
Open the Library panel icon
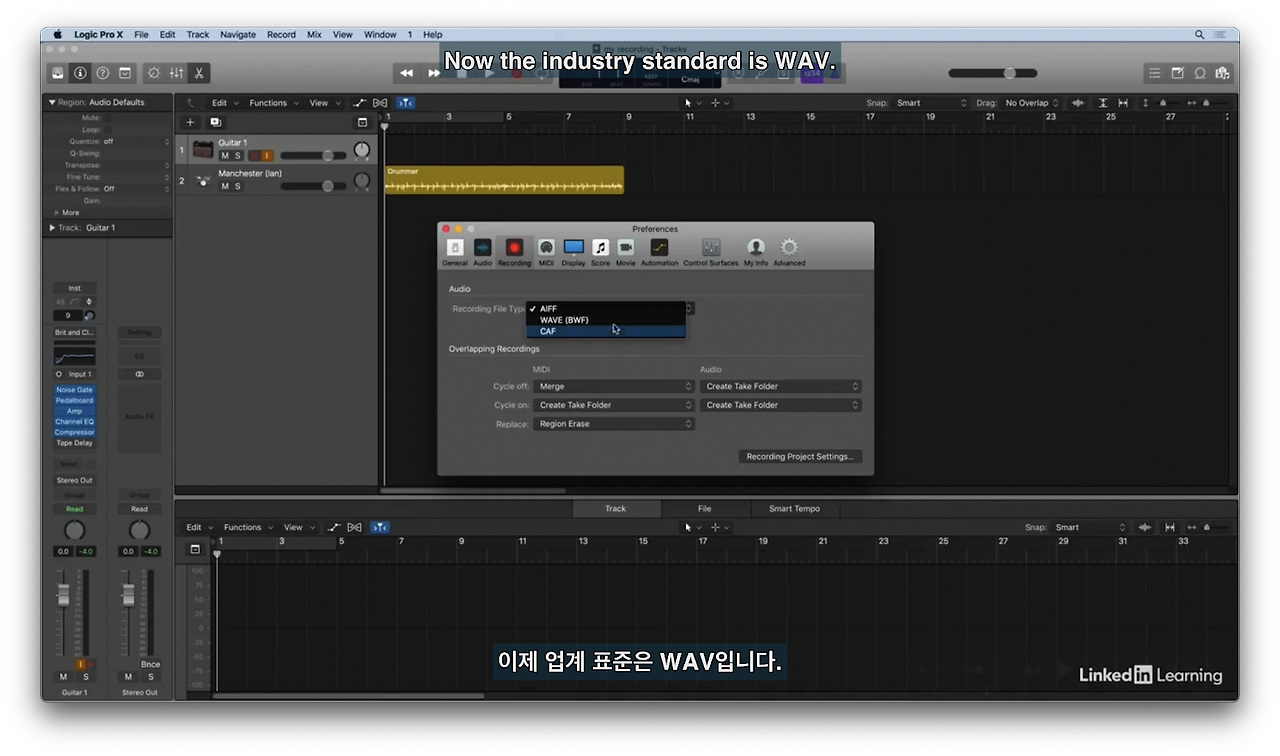(x=58, y=73)
